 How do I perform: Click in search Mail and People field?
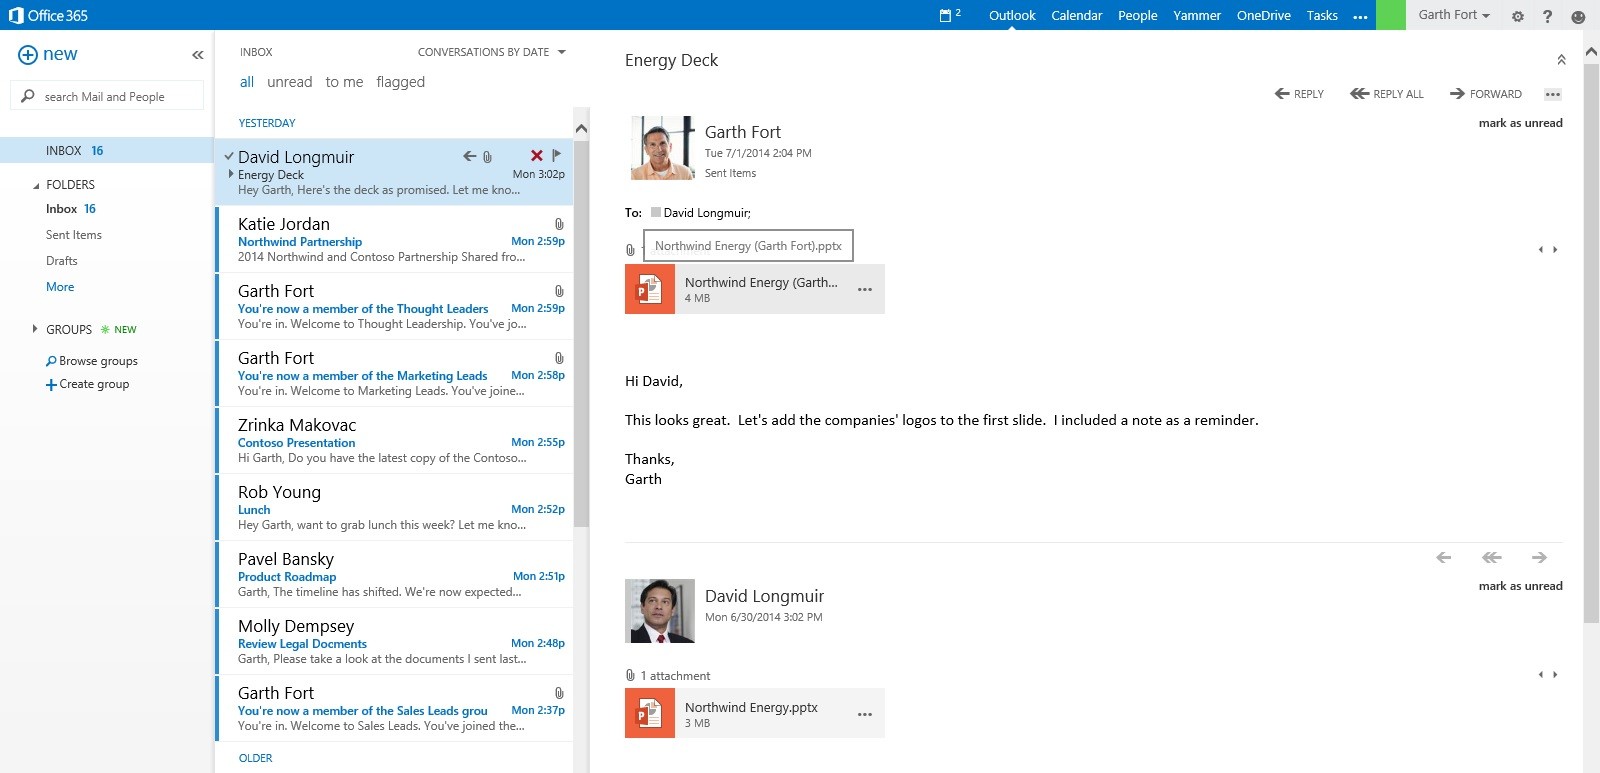pos(107,96)
